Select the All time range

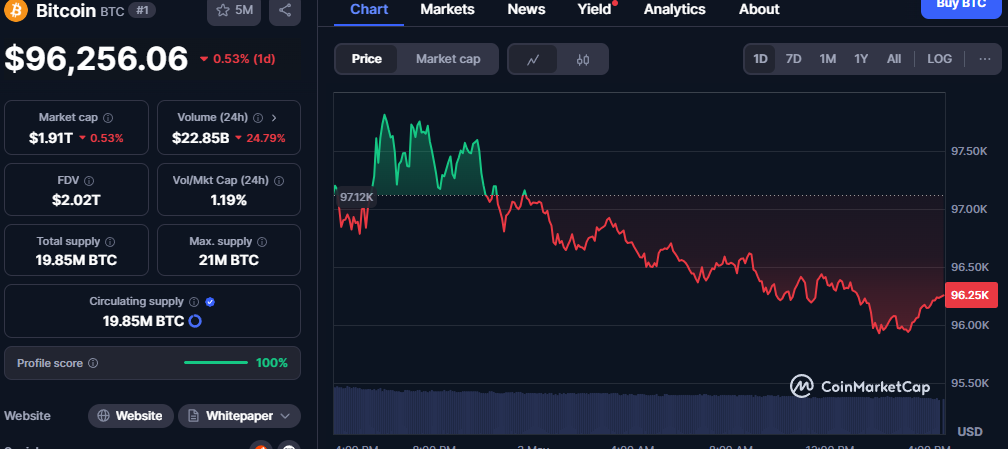[894, 59]
